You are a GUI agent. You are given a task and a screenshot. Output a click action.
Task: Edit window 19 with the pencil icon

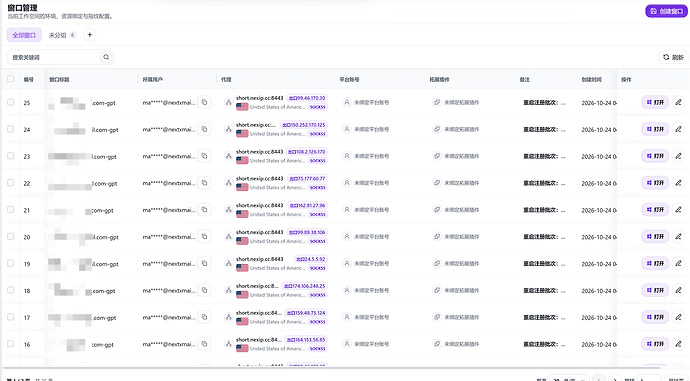click(679, 263)
